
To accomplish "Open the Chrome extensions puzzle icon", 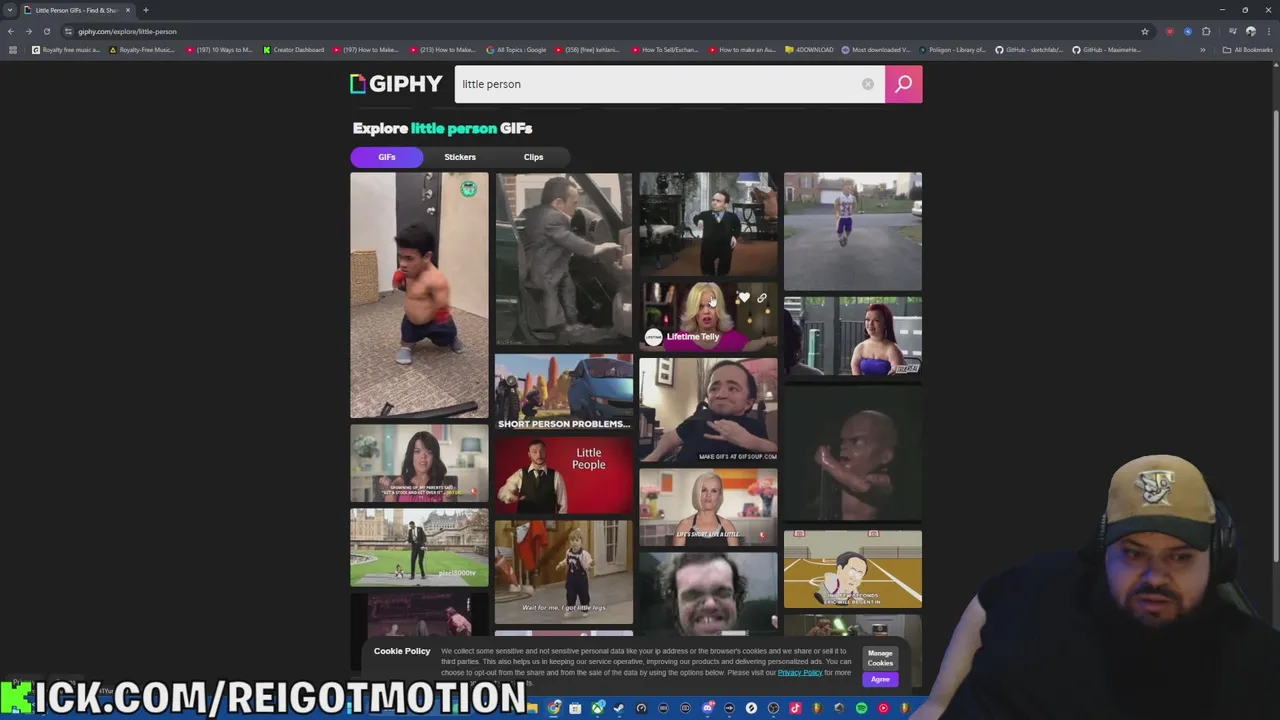I will click(1206, 31).
